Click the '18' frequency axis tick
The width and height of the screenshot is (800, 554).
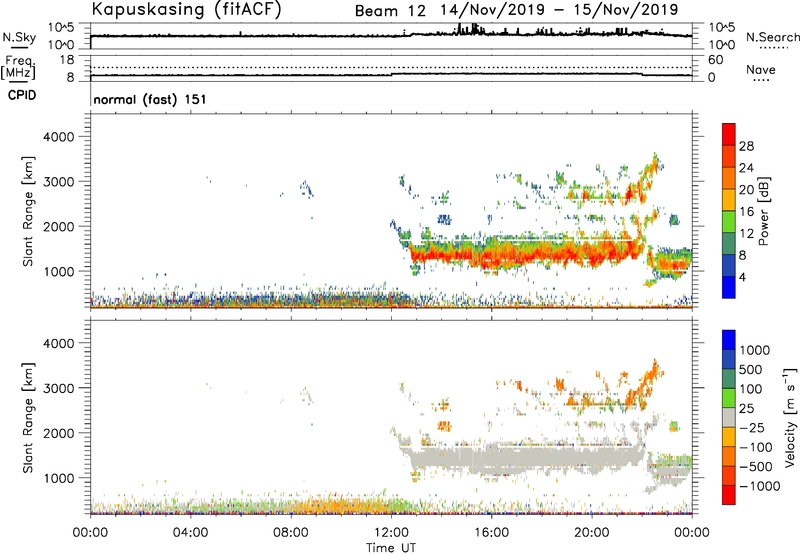[67, 60]
